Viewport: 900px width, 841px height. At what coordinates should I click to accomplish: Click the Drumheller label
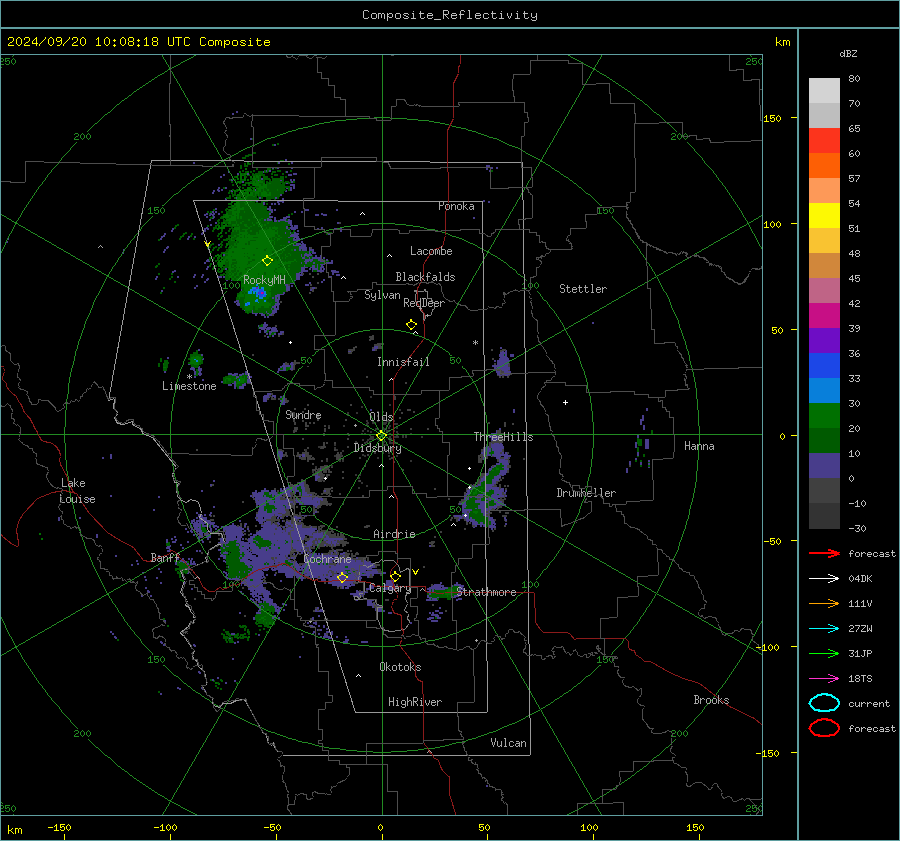(x=586, y=493)
